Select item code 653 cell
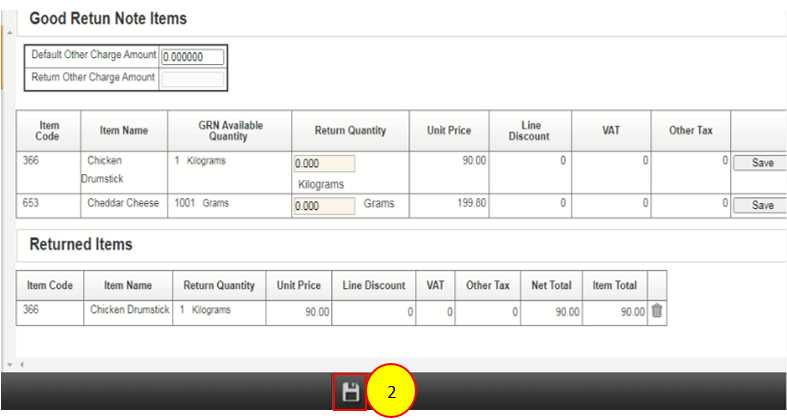This screenshot has width=787, height=420. click(x=48, y=204)
